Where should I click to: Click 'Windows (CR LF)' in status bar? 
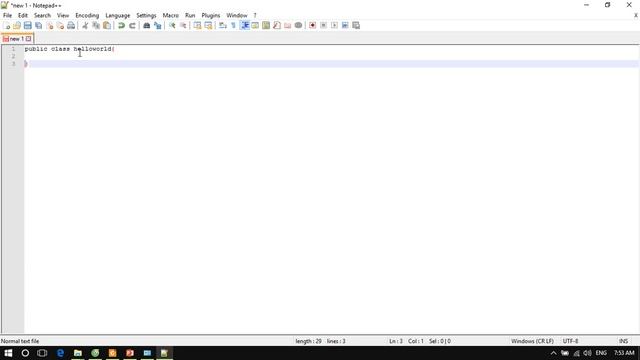[532, 341]
